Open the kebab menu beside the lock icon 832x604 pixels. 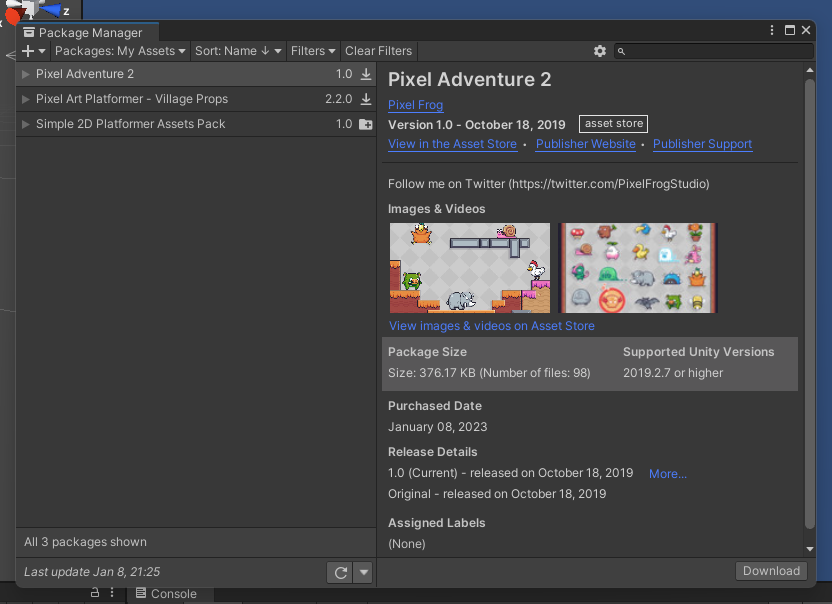[112, 592]
